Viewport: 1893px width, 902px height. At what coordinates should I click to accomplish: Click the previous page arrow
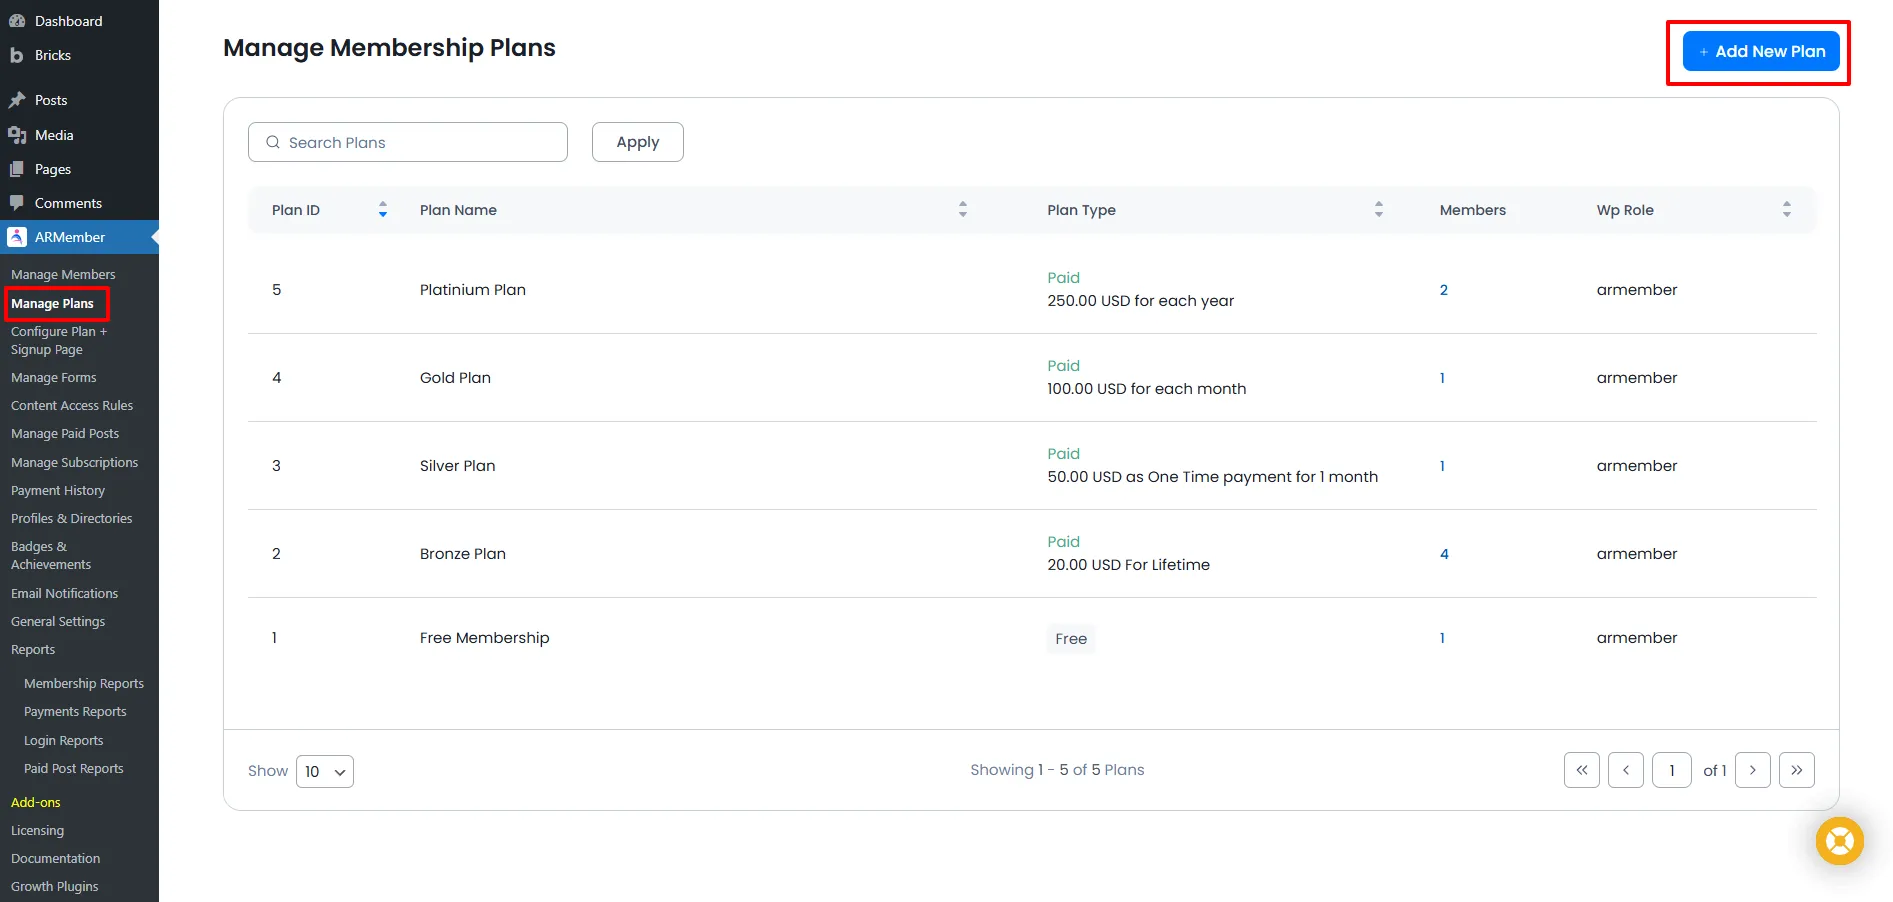point(1625,770)
